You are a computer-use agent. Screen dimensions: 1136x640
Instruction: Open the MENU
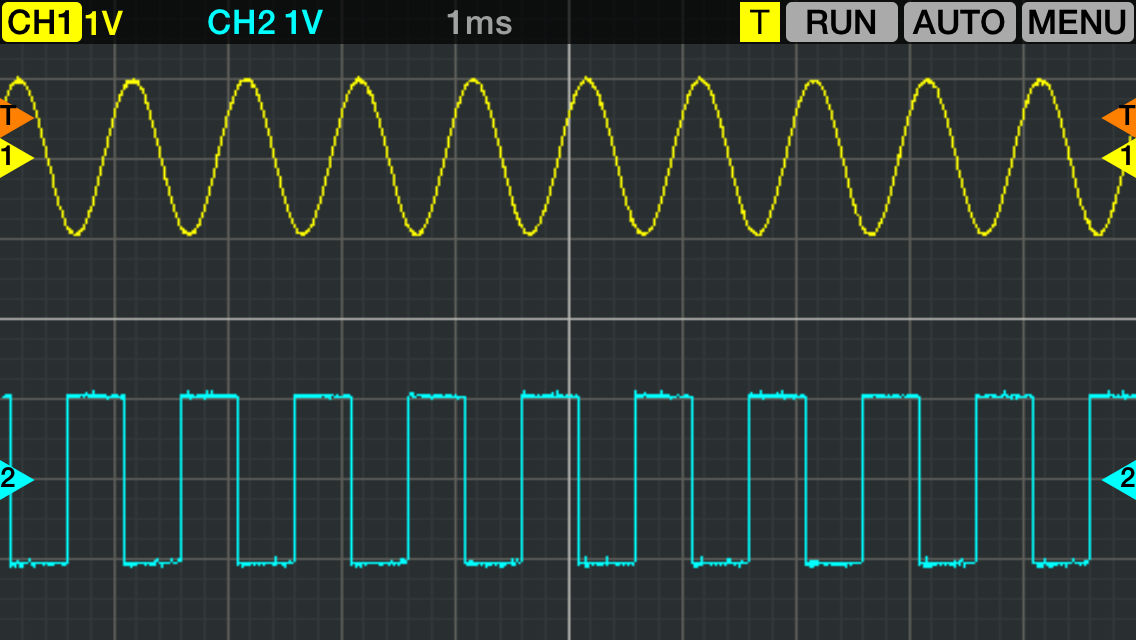(1077, 22)
